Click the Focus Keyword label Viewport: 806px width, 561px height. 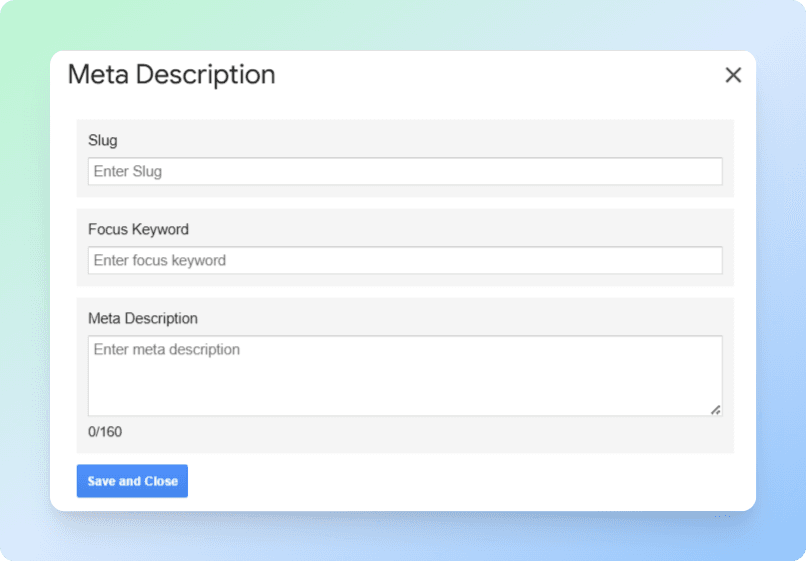coord(138,229)
